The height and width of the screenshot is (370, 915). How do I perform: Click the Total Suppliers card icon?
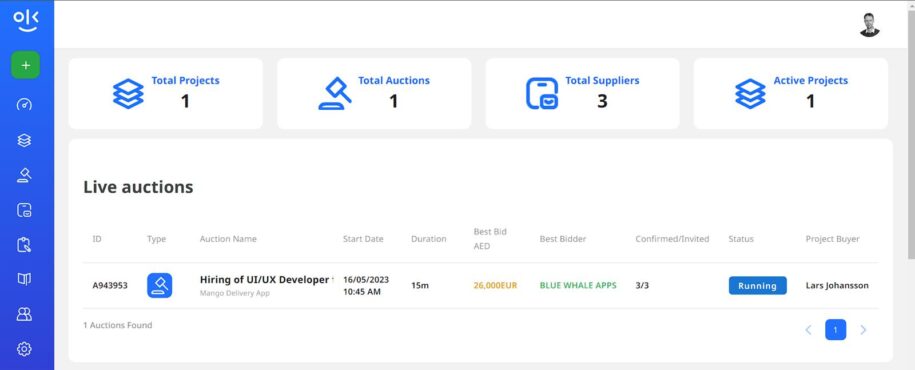(542, 93)
